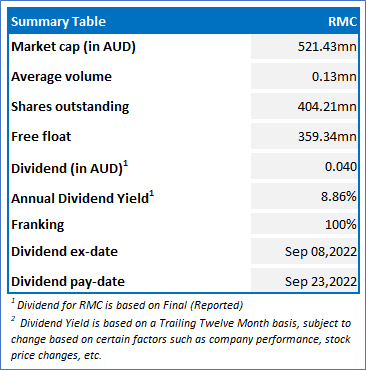
Task: Click the Franking row label
Action: tap(37, 225)
